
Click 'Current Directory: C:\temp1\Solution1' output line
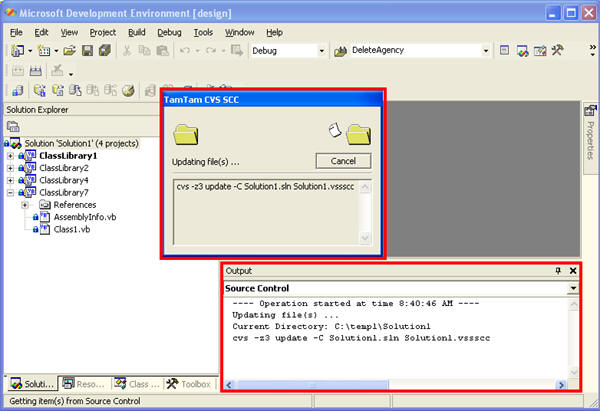[331, 326]
